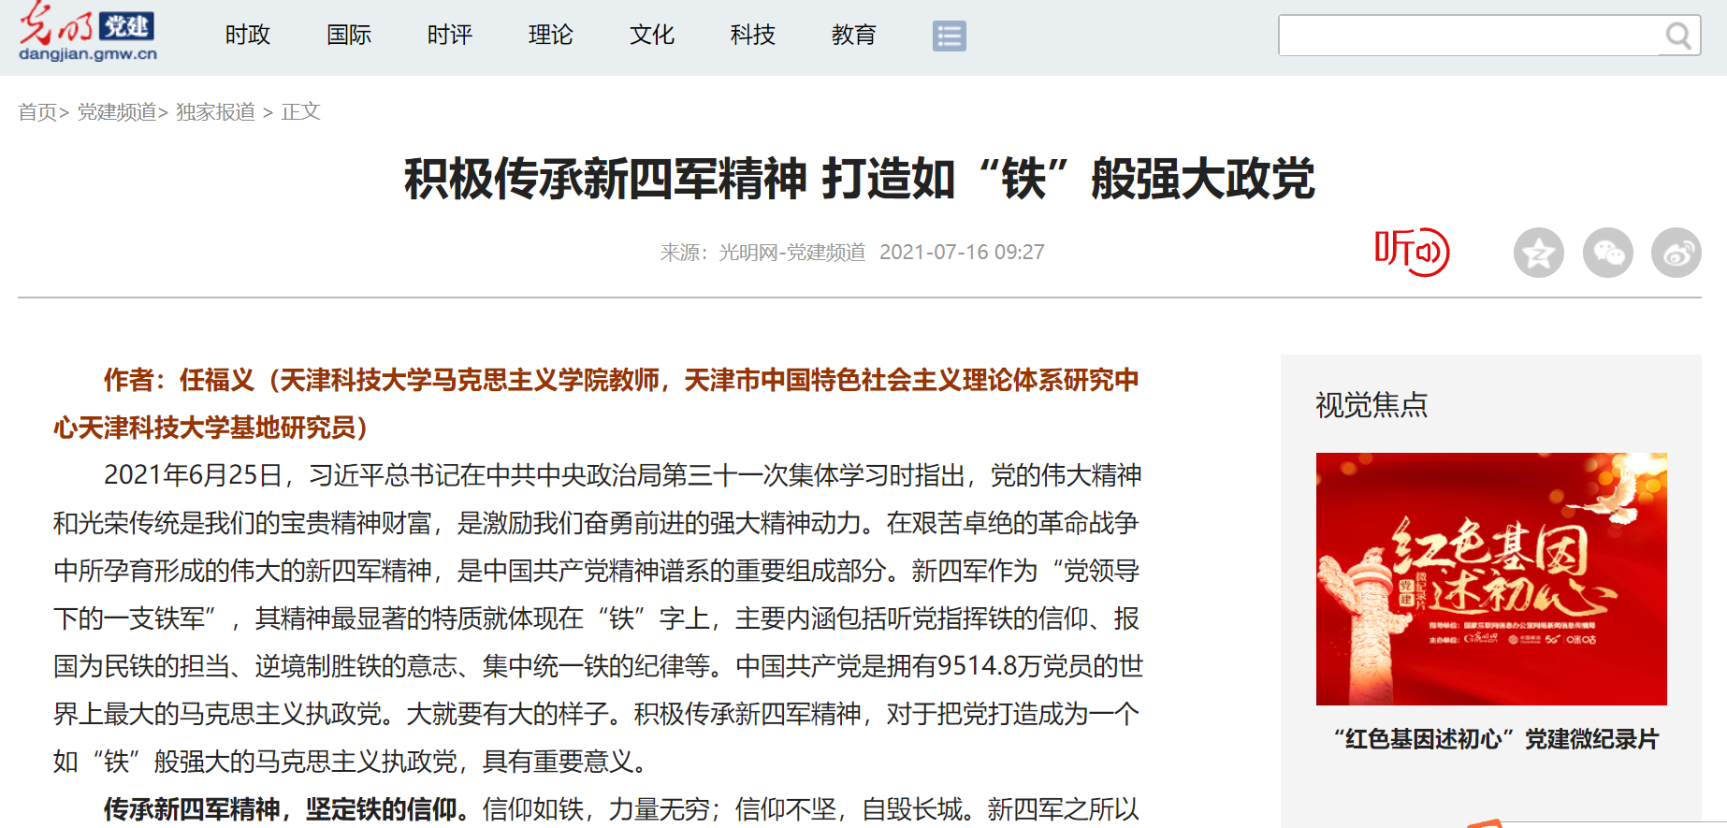Share the article via WeChat icon
Screen dimensions: 1727x828
tap(1608, 253)
